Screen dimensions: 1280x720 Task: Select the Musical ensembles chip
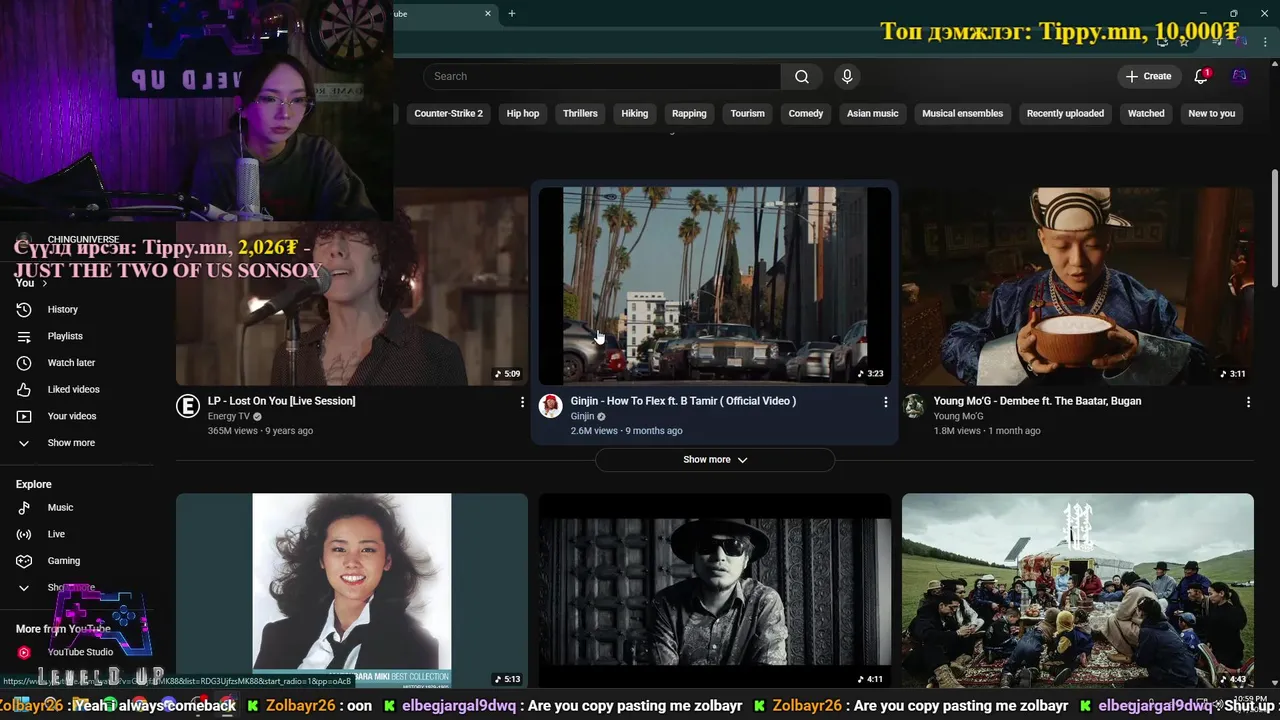(962, 113)
